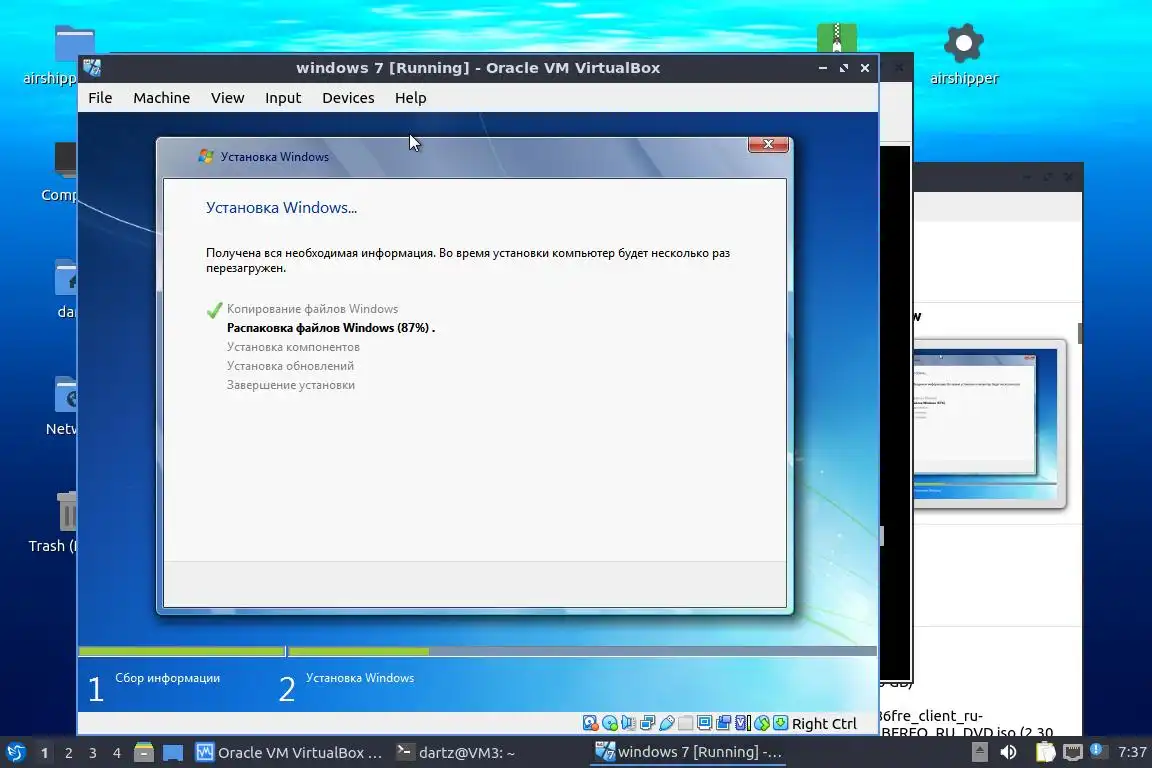The image size is (1152, 768).
Task: Click the hard disk activity status icon
Action: (590, 723)
